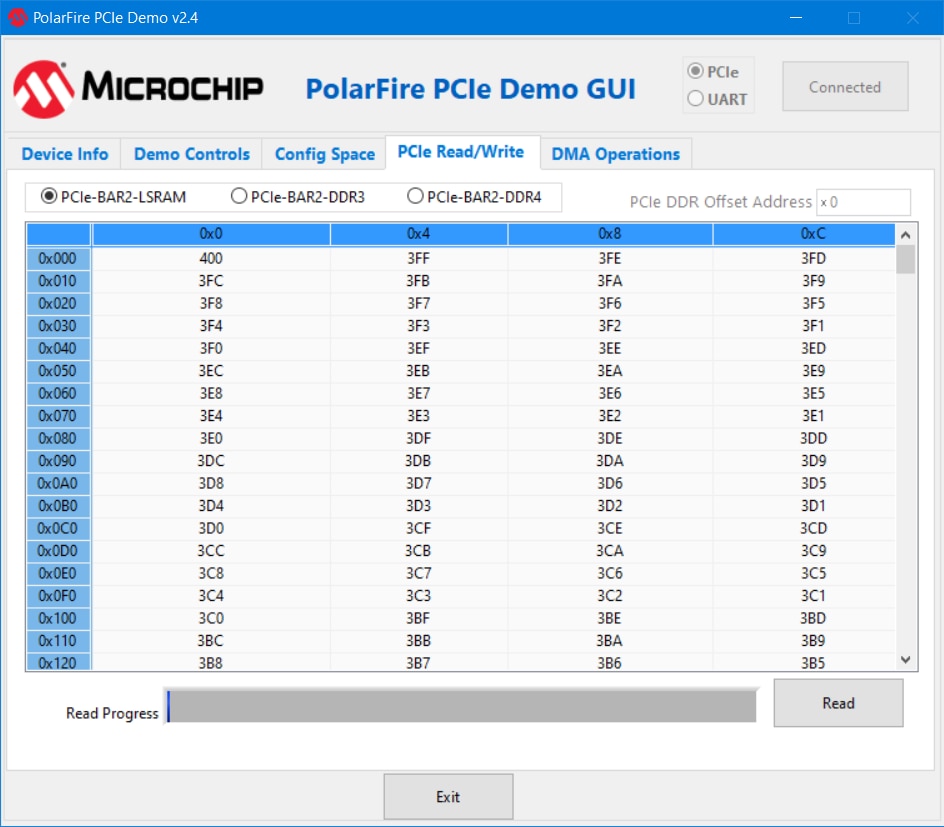Image resolution: width=944 pixels, height=827 pixels.
Task: Click the Exit button
Action: point(449,796)
